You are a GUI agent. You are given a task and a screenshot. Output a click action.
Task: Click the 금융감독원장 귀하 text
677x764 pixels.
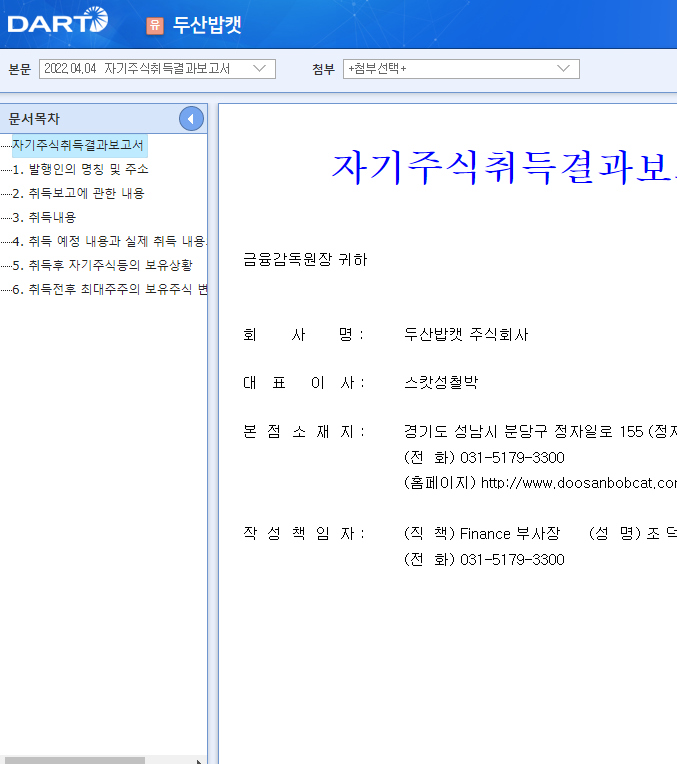point(305,259)
